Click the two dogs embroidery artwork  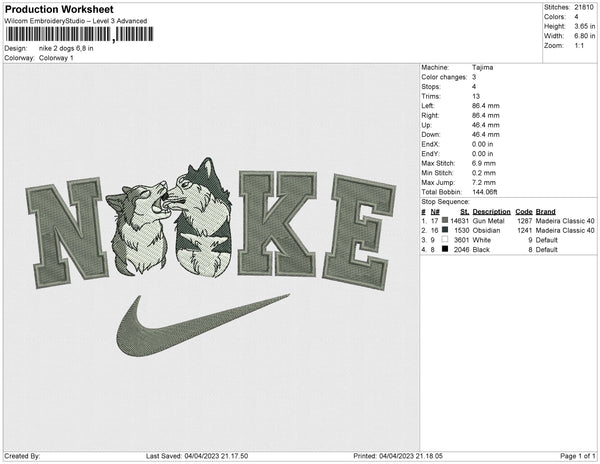pyautogui.click(x=168, y=217)
